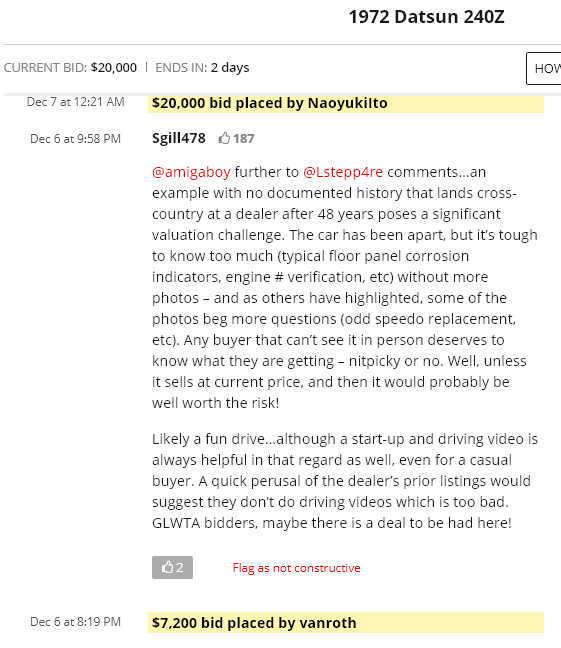This screenshot has height=648, width=561.
Task: Click the paragraph about 'valuation challenge'
Action: (x=345, y=287)
